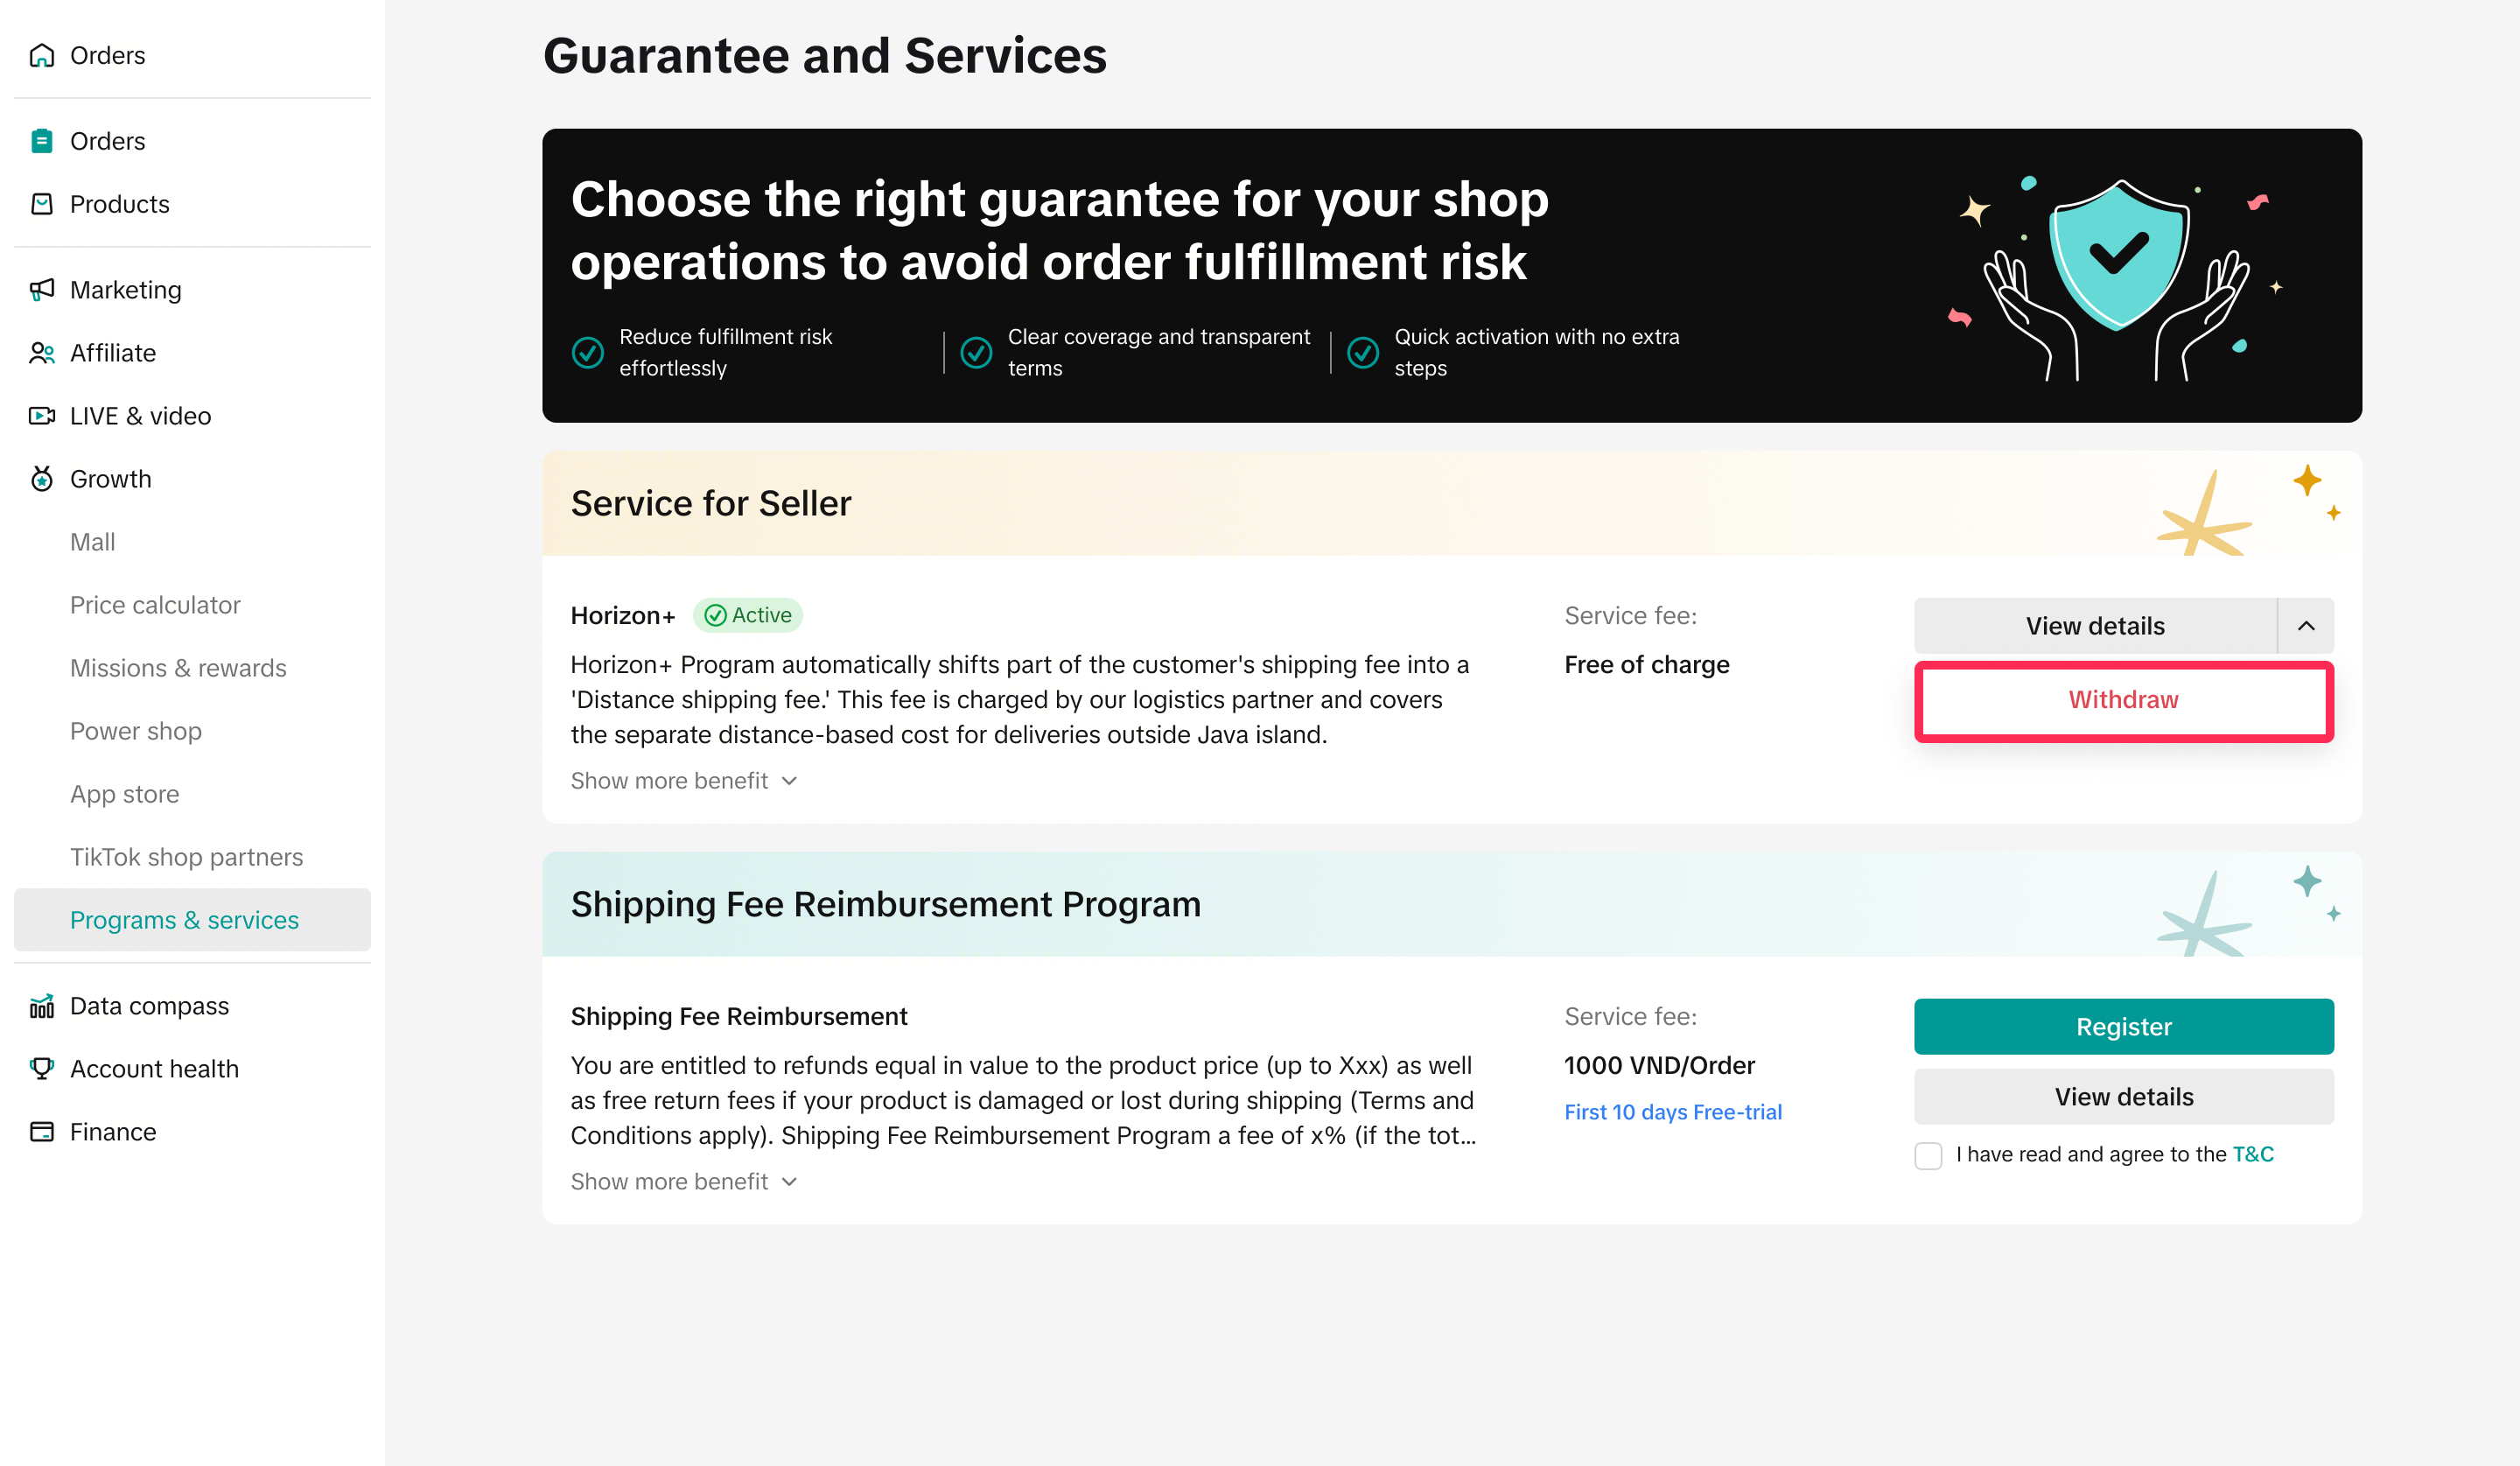Click the LIVE & video camera icon
The height and width of the screenshot is (1466, 2520).
[x=42, y=416]
